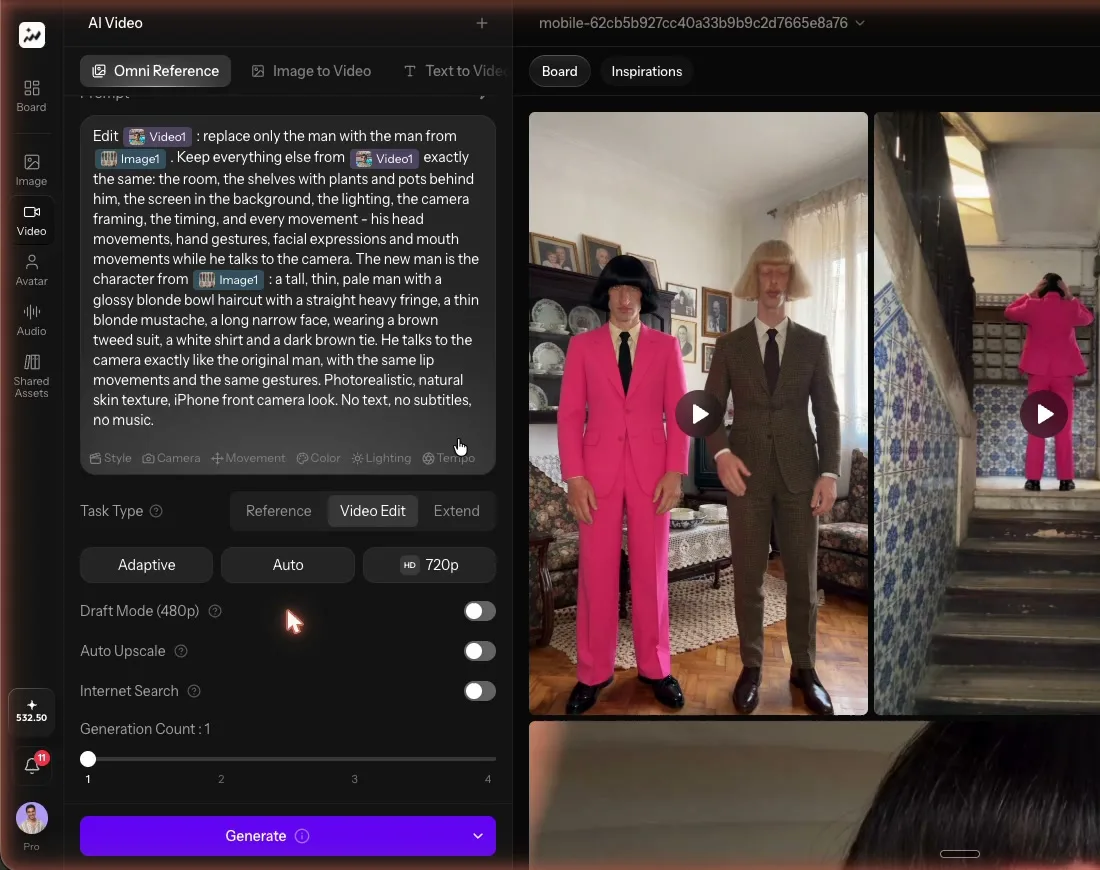Open the Image sidebar section

pos(32,170)
